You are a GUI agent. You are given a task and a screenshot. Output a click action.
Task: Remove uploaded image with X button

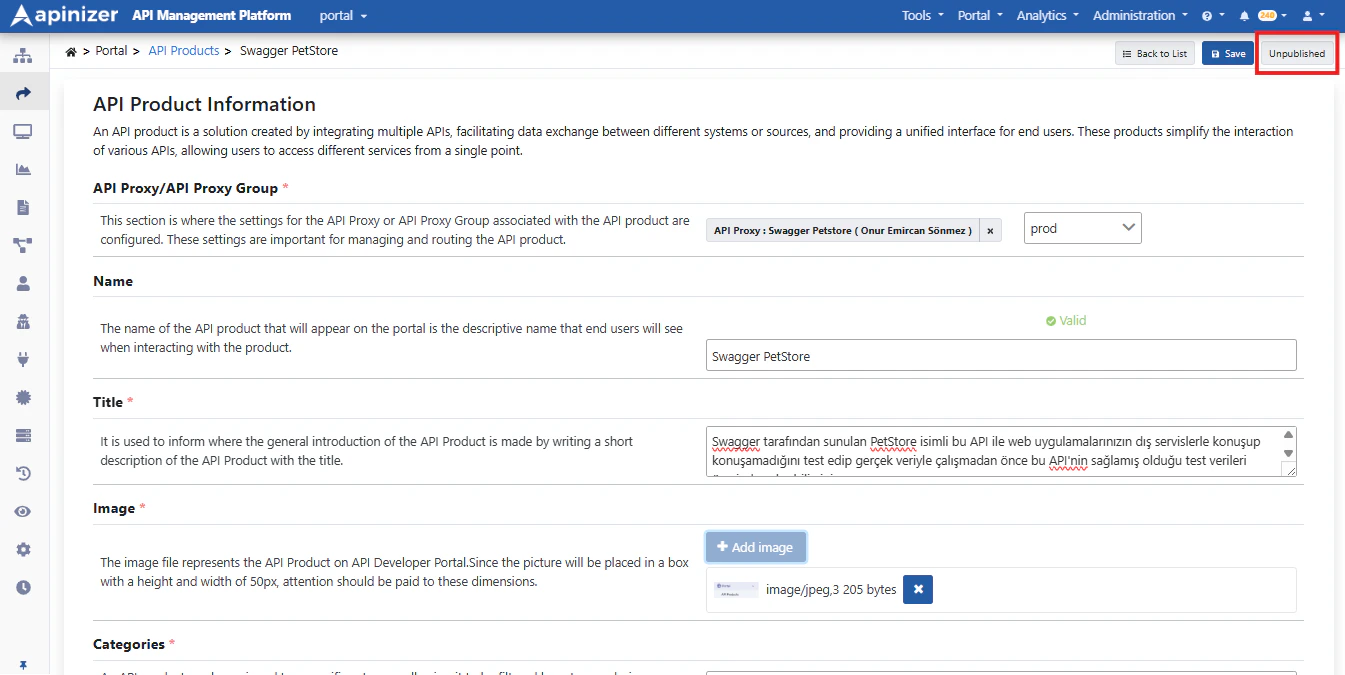pos(918,590)
